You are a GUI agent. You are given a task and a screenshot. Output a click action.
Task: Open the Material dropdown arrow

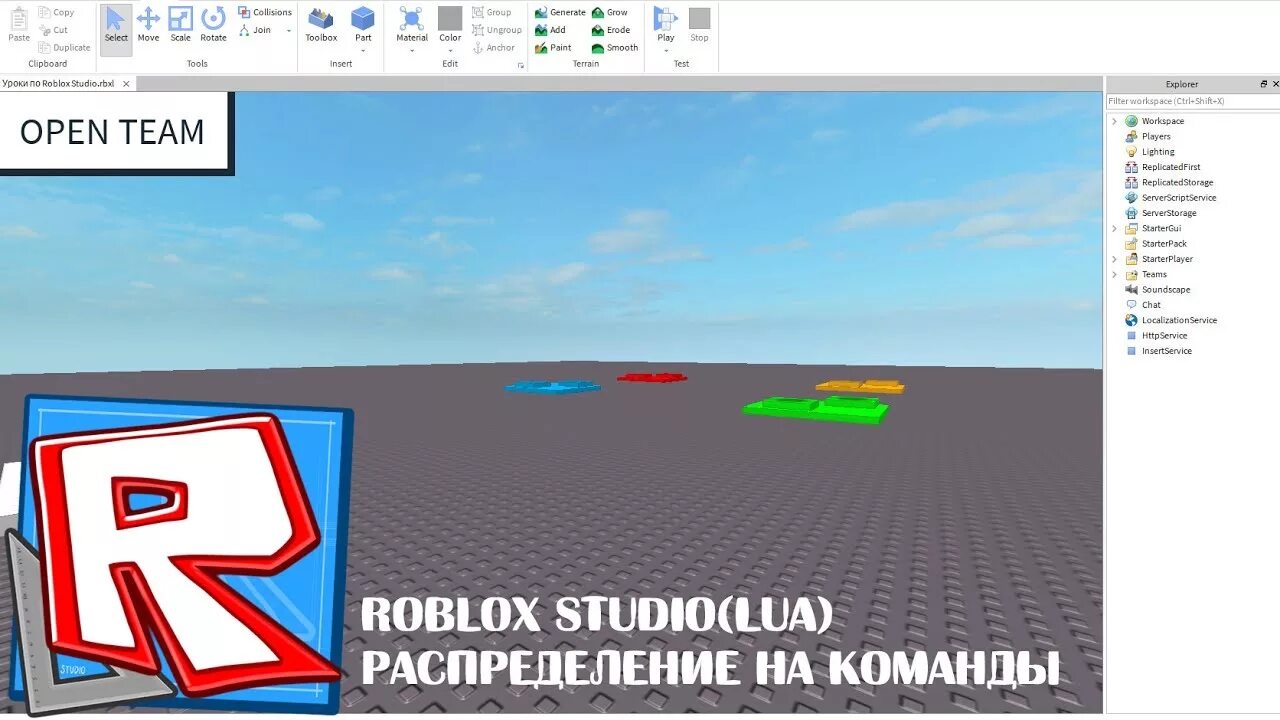[412, 50]
